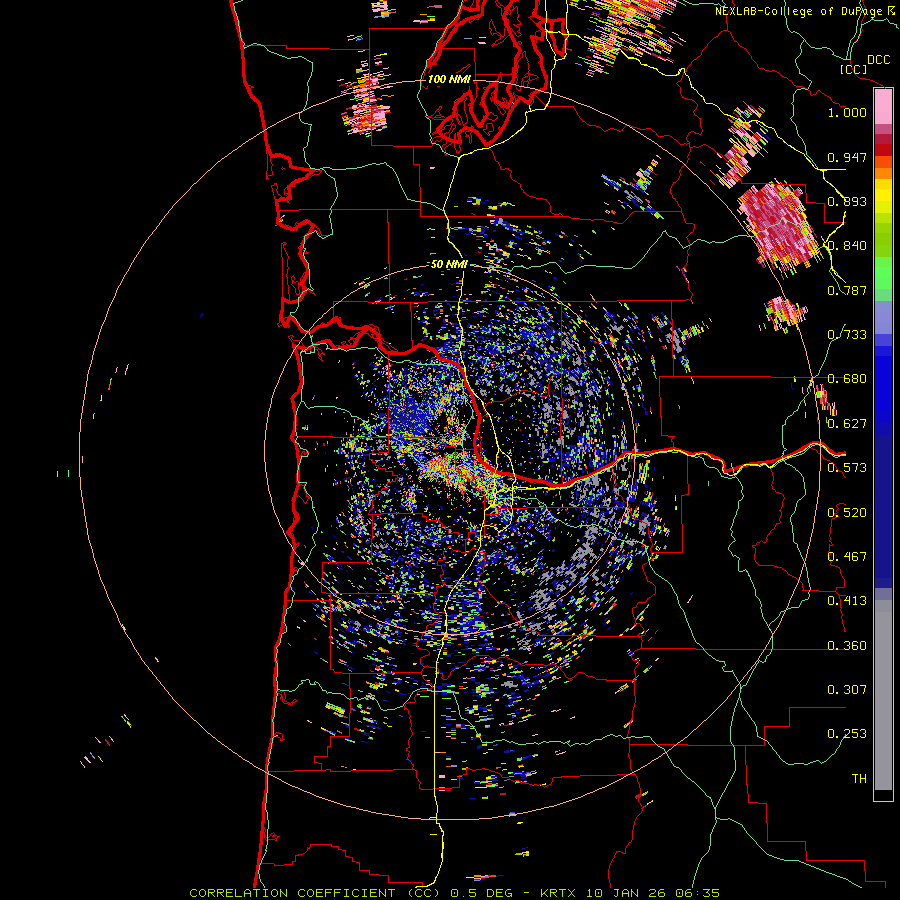Click the 0.307 legend value
This screenshot has height=900, width=900.
click(x=847, y=690)
